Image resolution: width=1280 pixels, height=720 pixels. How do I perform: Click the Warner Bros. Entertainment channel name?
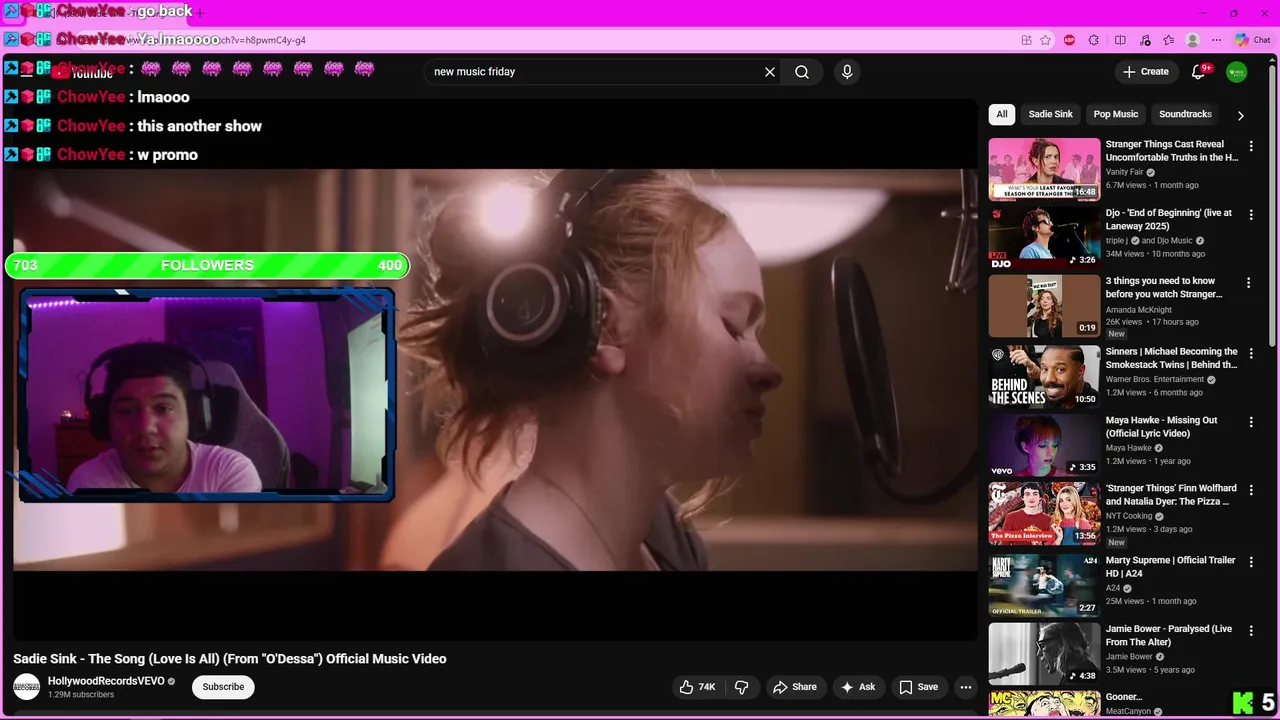(x=1155, y=380)
